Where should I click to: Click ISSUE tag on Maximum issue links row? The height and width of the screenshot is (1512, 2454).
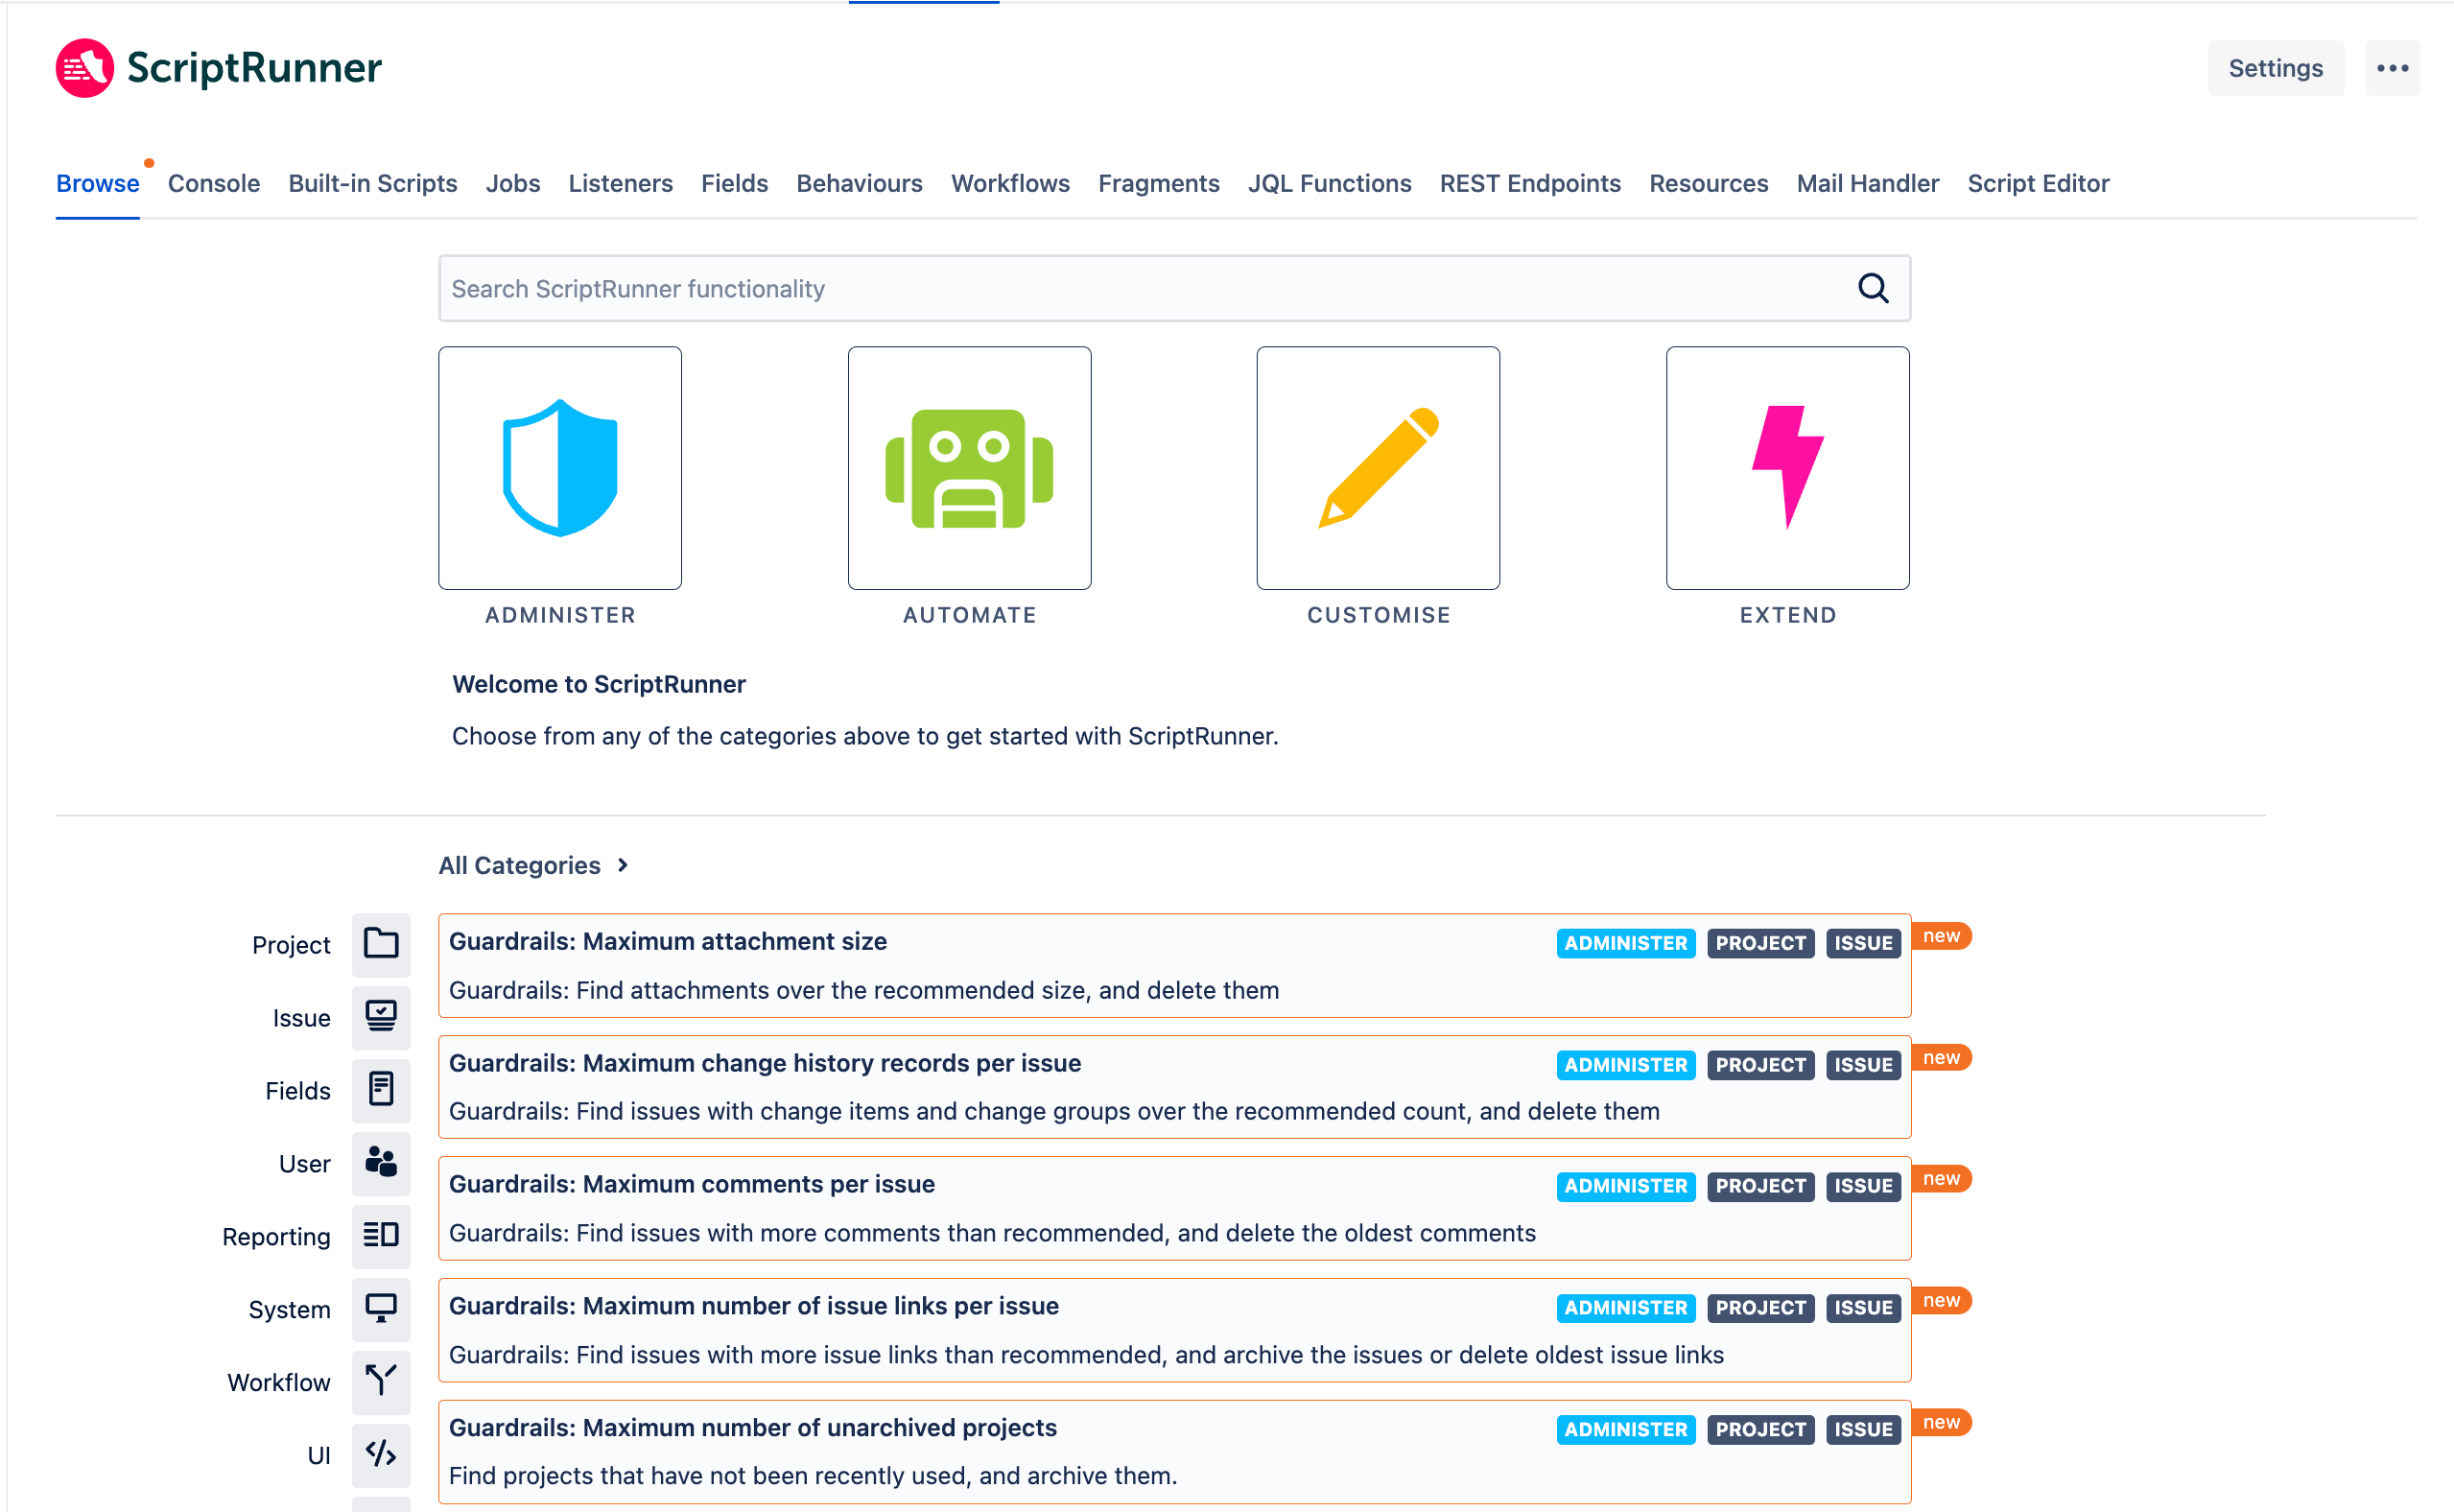[x=1863, y=1308]
